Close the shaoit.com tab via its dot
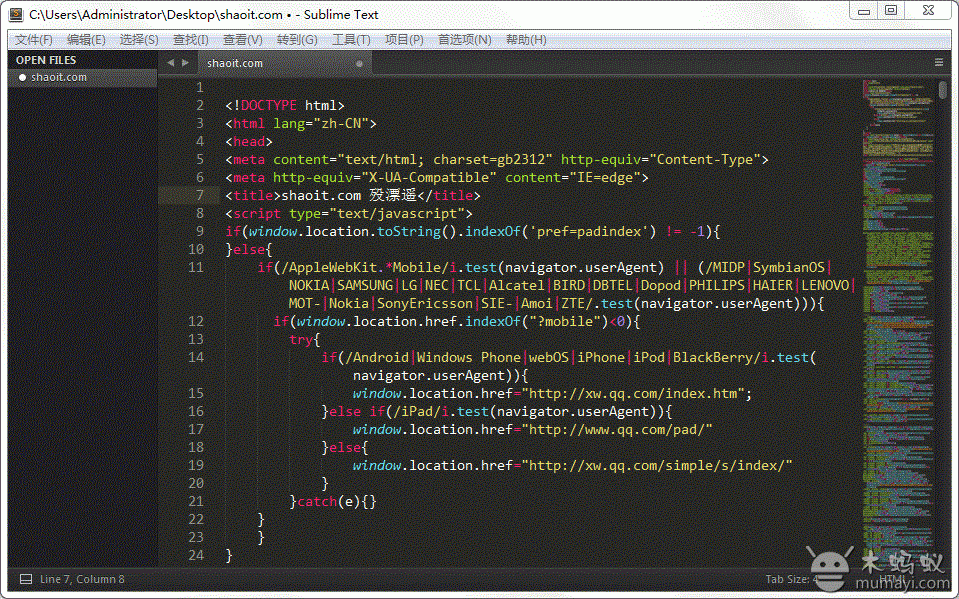 pyautogui.click(x=360, y=63)
